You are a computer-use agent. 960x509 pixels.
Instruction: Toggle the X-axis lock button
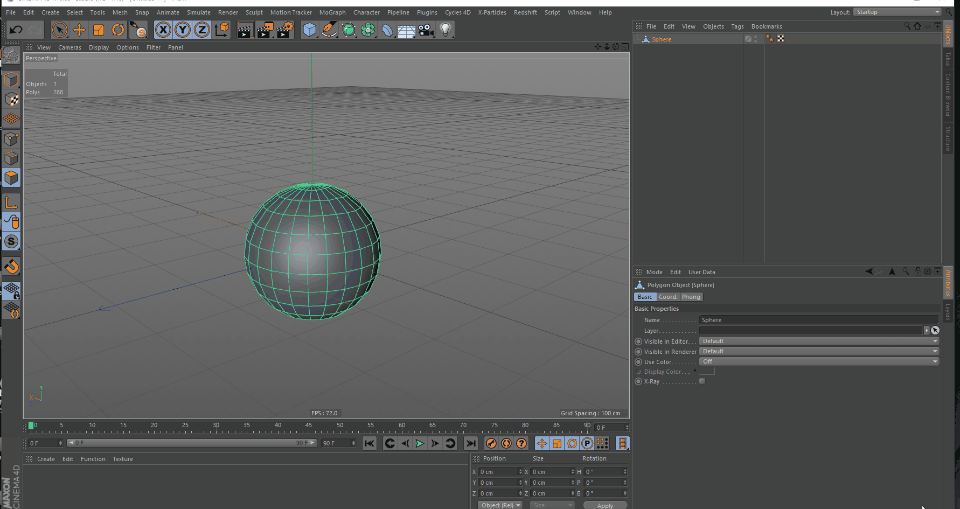(162, 30)
